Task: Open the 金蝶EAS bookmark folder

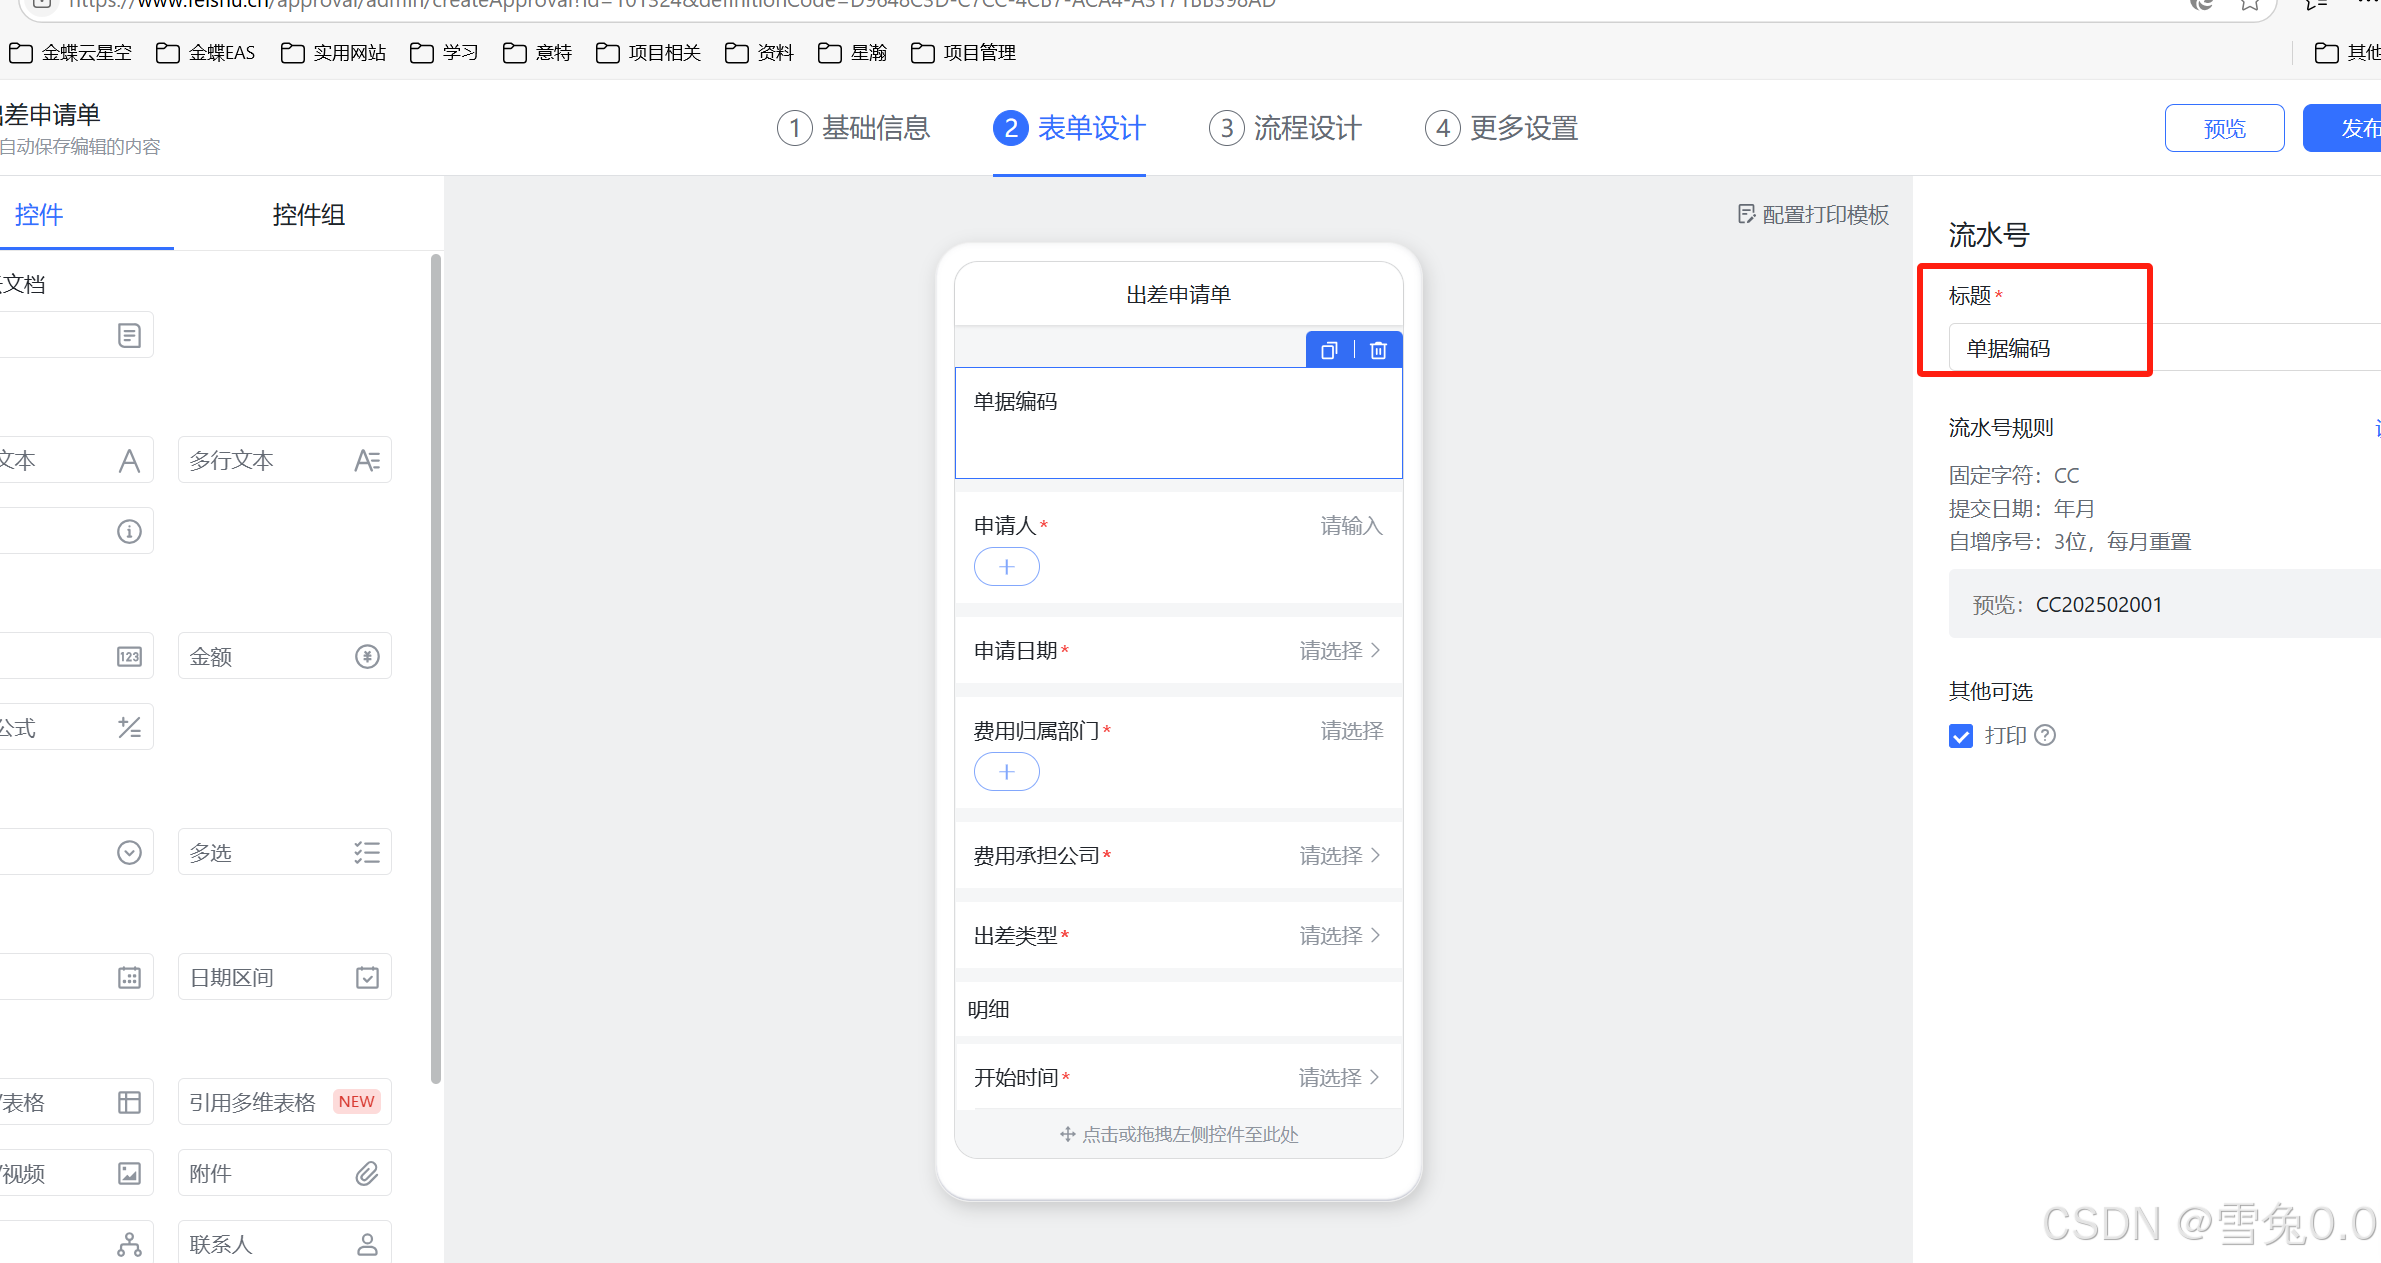Action: [x=206, y=52]
